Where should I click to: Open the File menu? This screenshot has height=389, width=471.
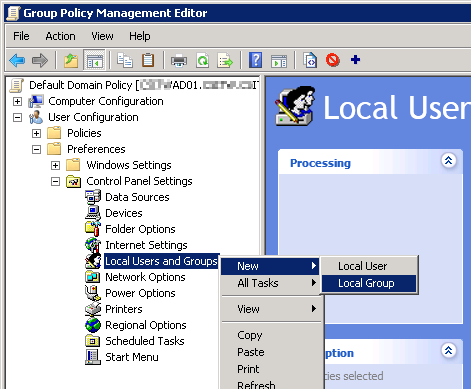[x=21, y=36]
